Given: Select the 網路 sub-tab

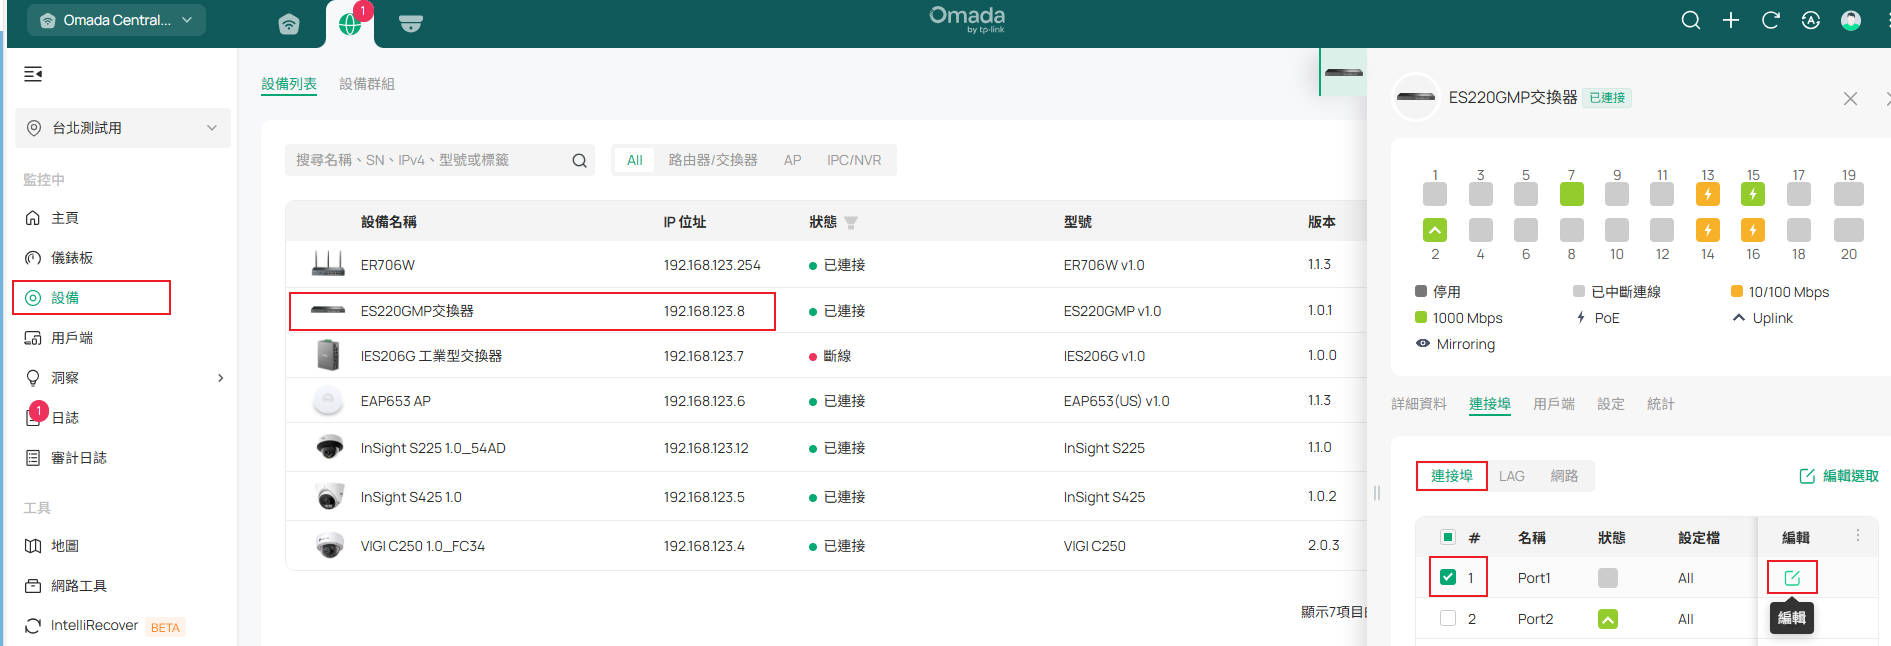Looking at the screenshot, I should 1564,476.
